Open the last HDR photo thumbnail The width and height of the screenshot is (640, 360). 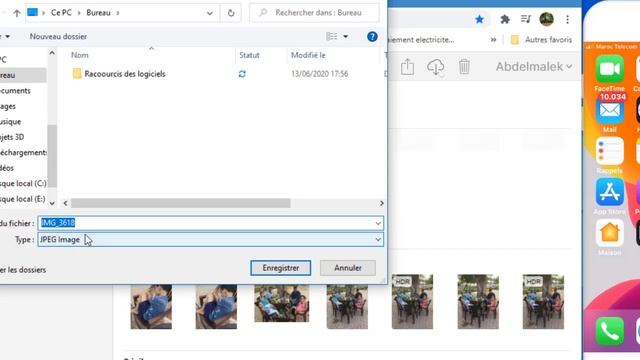click(543, 302)
